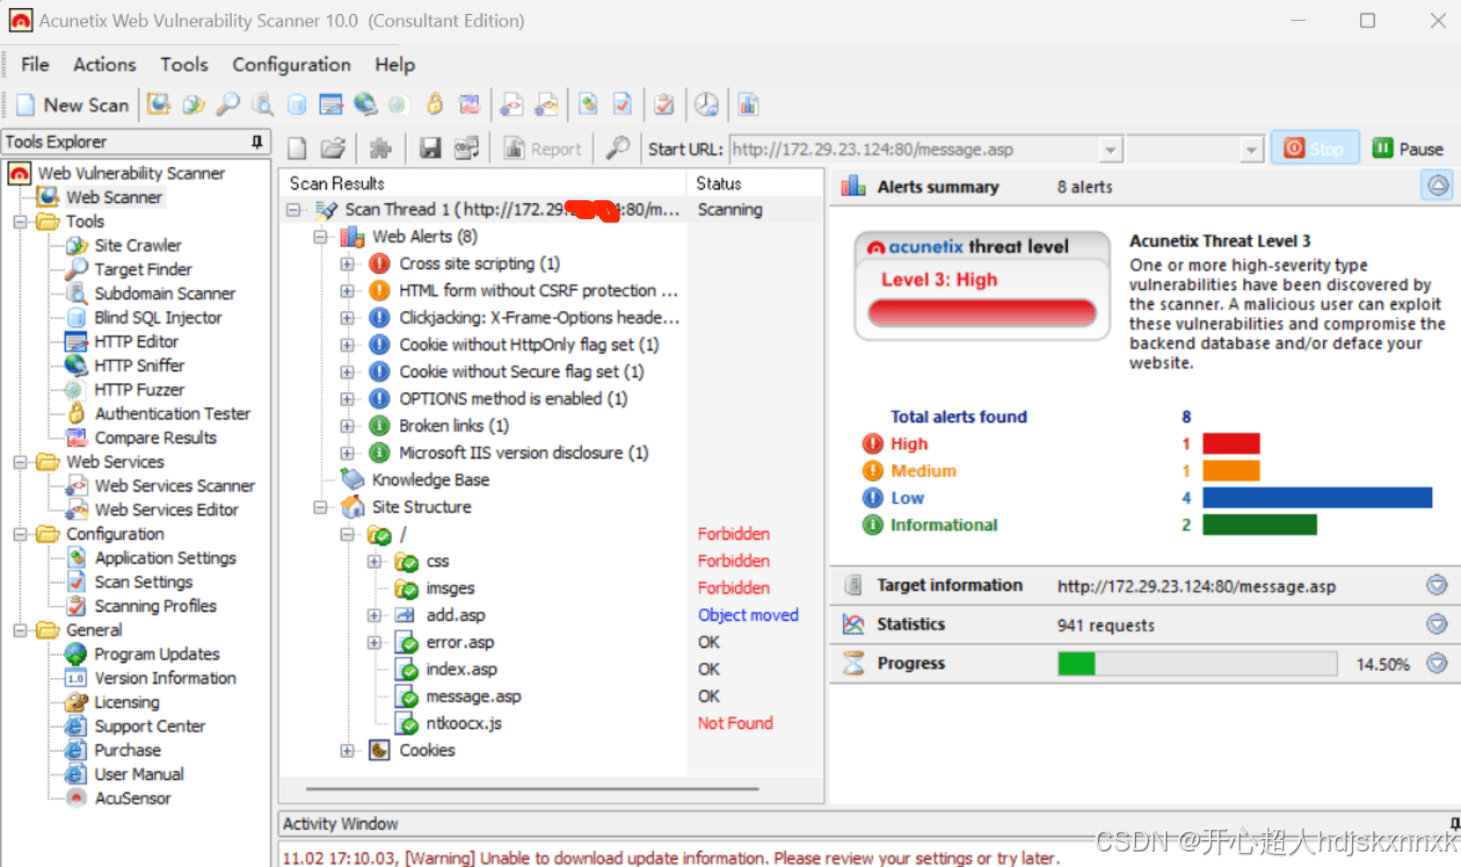1461x867 pixels.
Task: Open Scanning Profiles clipboard toolbar icon
Action: [x=664, y=104]
